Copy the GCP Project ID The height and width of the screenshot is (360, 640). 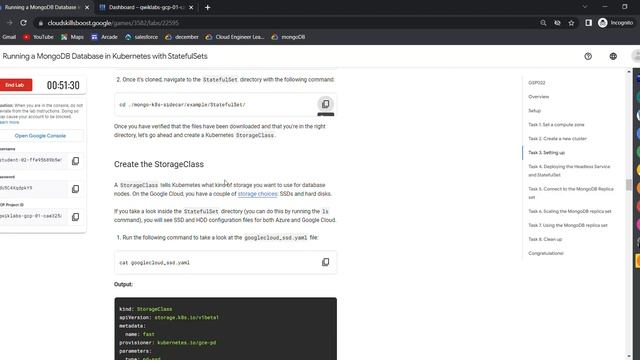pos(76,217)
